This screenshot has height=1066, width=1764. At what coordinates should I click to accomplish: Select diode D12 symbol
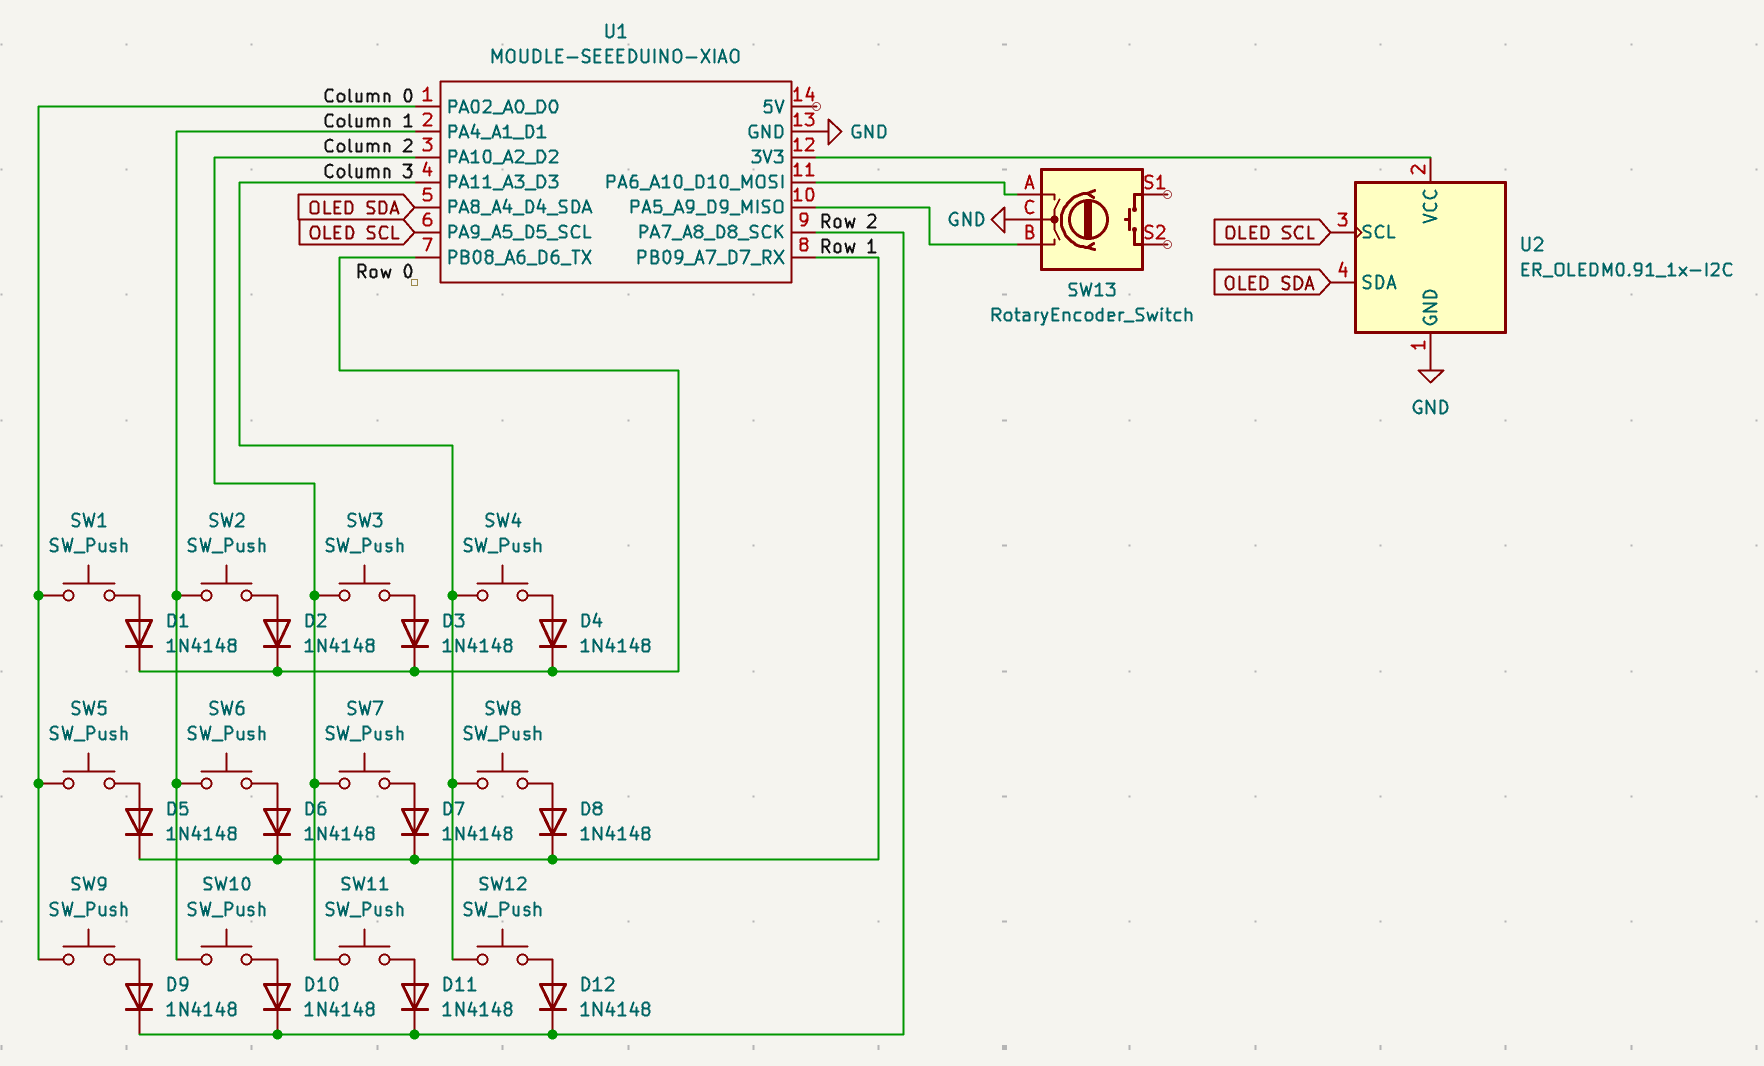pyautogui.click(x=553, y=997)
